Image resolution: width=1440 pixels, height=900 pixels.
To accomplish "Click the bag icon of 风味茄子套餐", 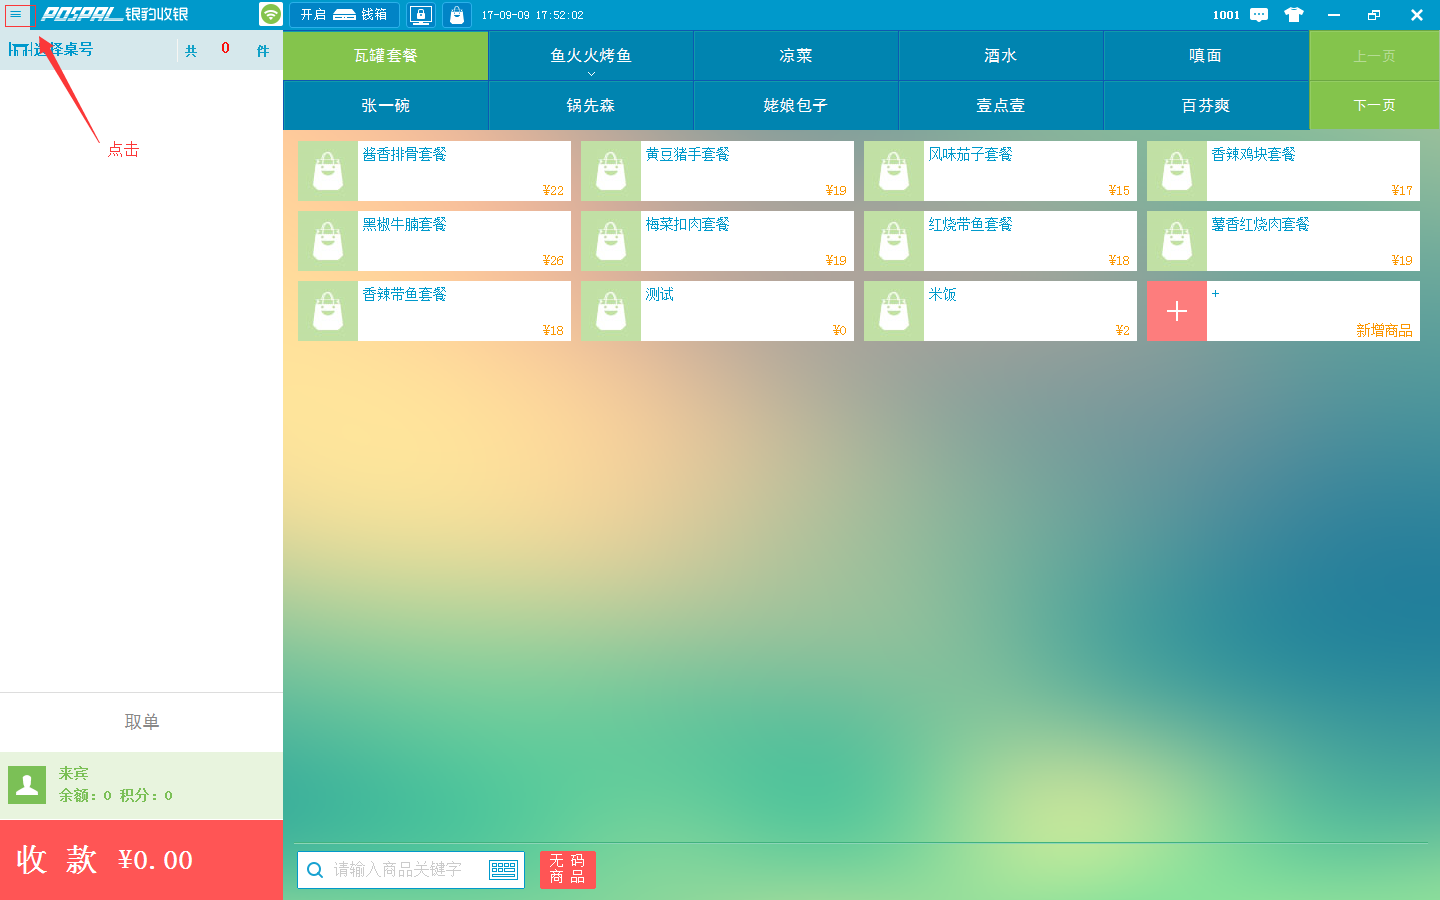I will coord(894,171).
